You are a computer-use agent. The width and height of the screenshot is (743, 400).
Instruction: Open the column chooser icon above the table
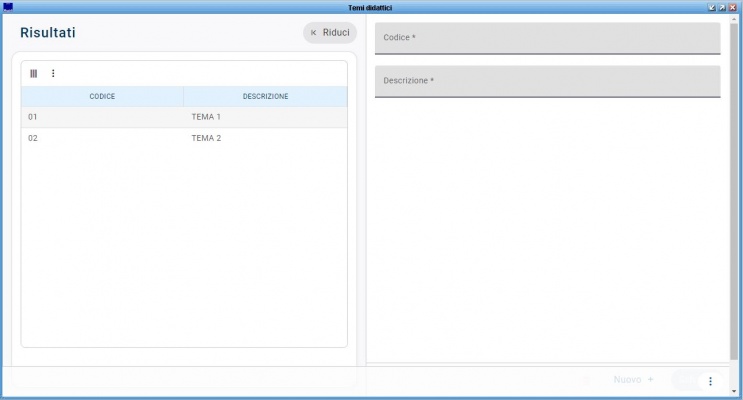(34, 73)
